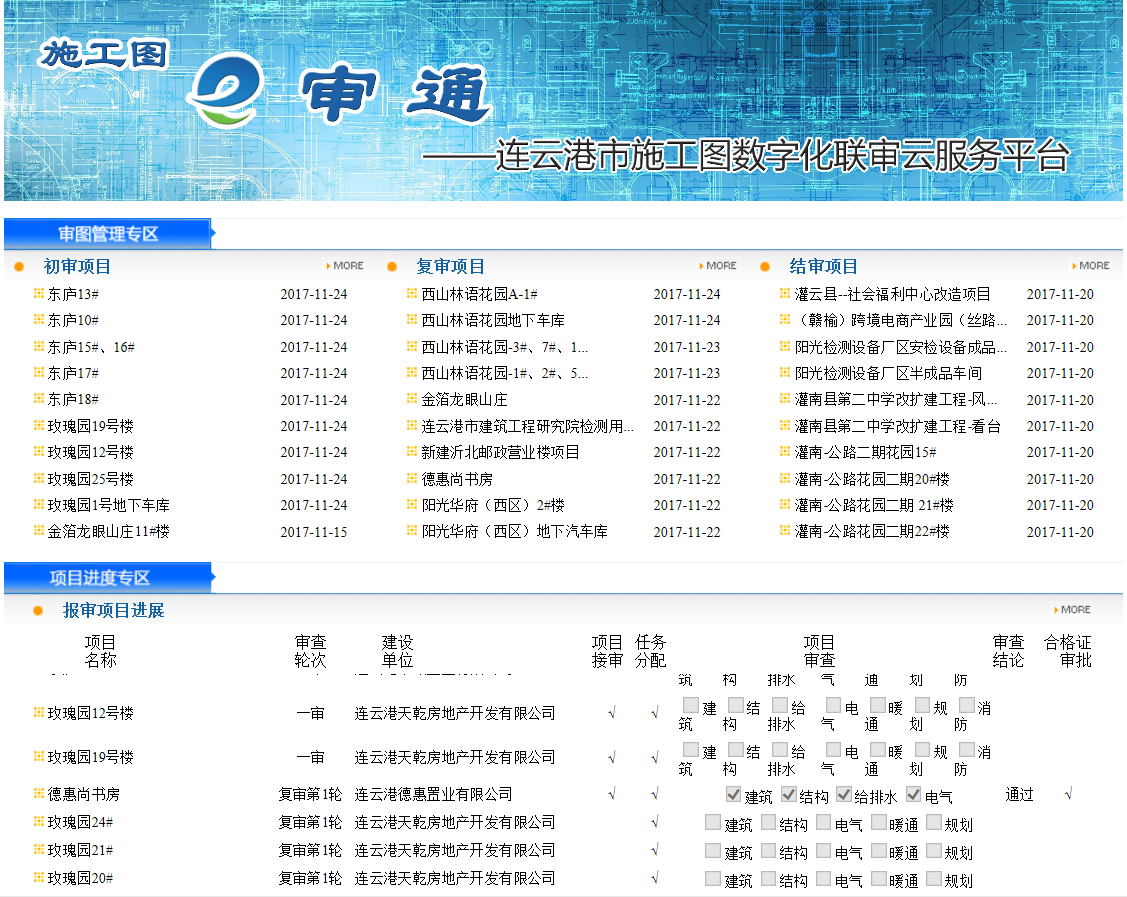Screen dimensions: 1127x897
Task: Open the 新建沂北邮政营业楼项目 link
Action: pyautogui.click(x=500, y=452)
